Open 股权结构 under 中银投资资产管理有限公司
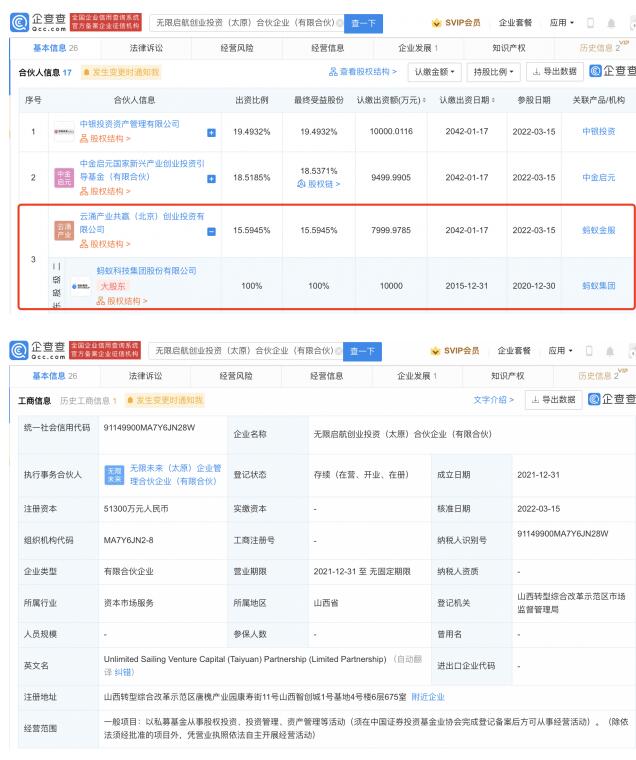This screenshot has width=636, height=760. click(105, 139)
